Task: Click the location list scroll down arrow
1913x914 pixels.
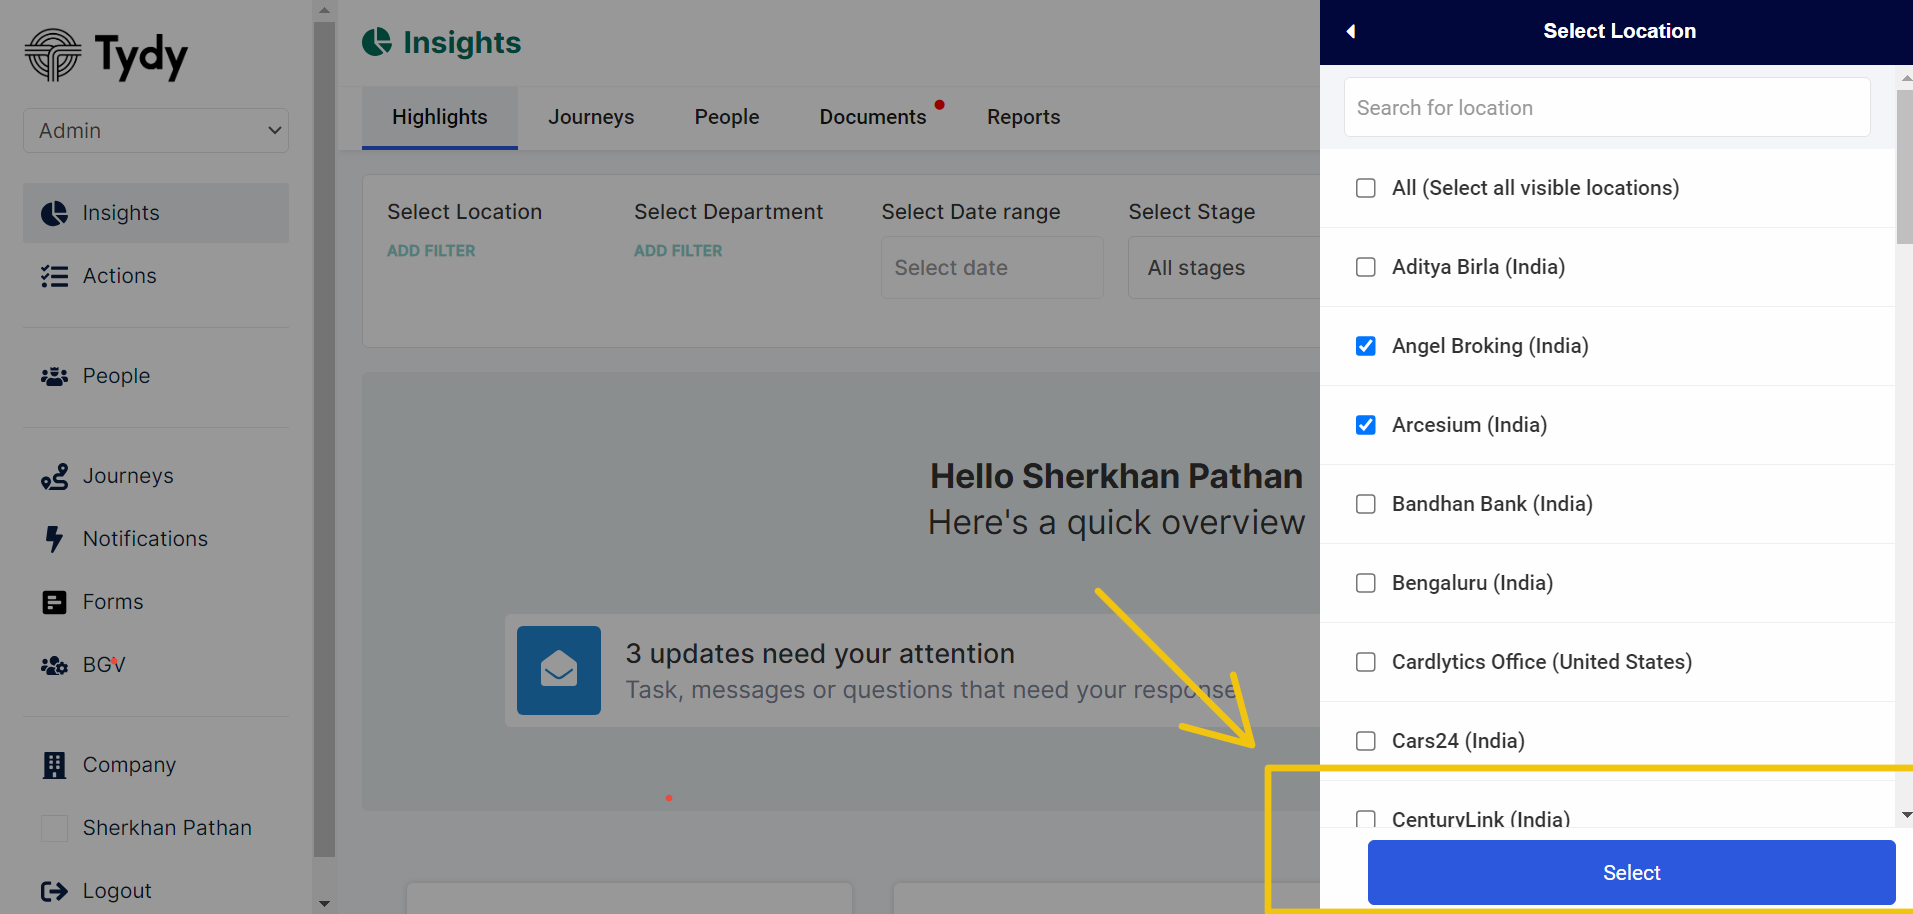Action: [1906, 815]
